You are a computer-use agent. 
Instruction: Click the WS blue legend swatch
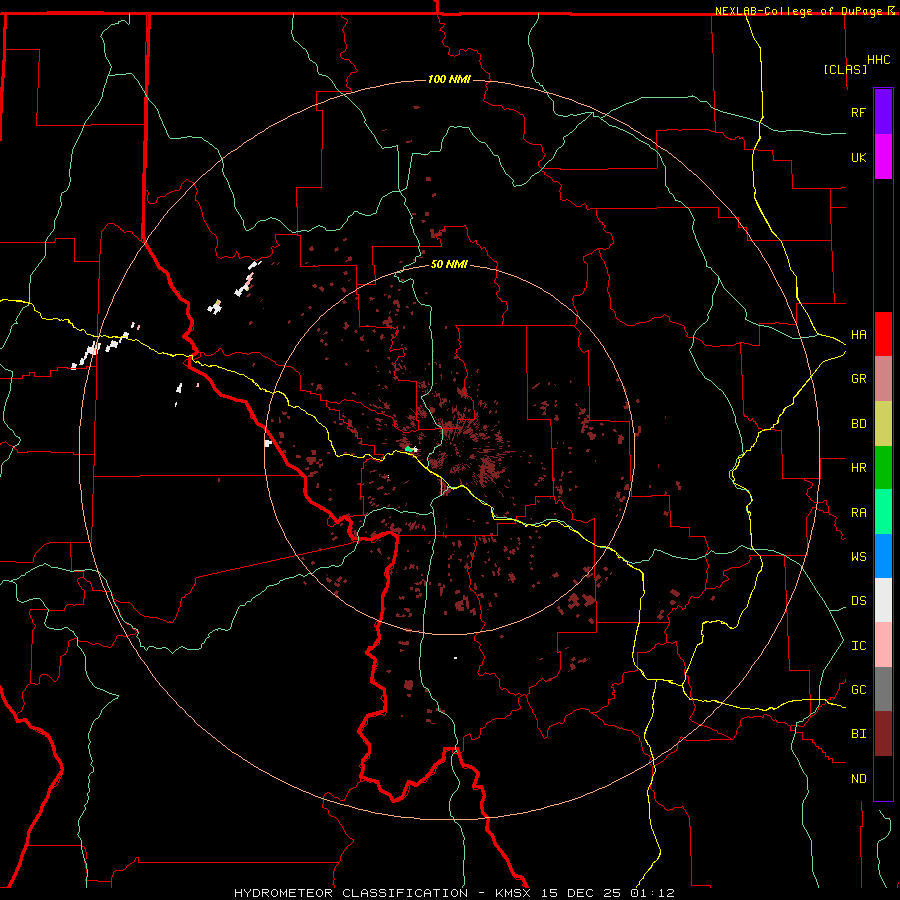(x=883, y=556)
